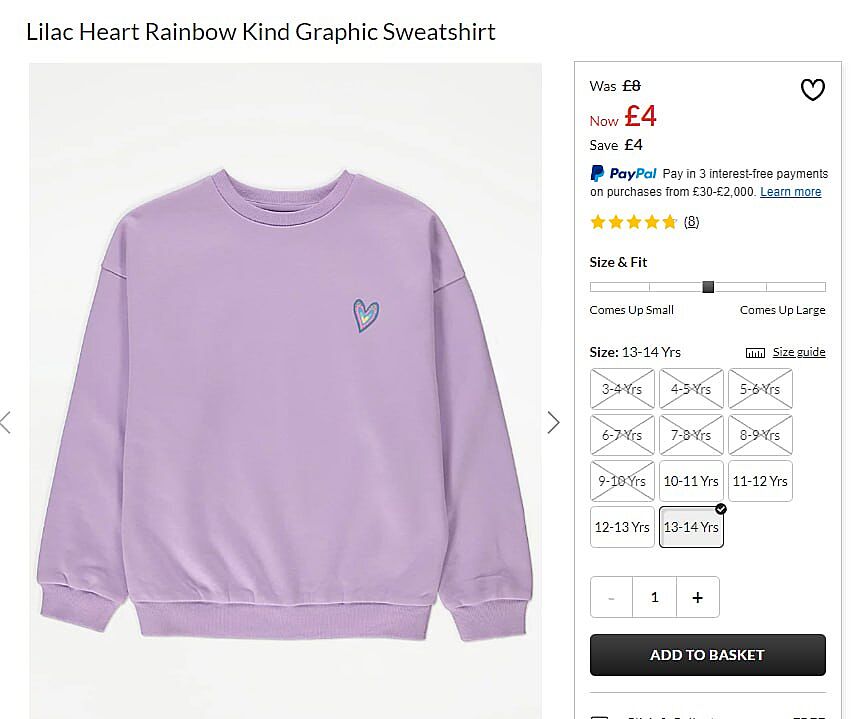
Task: Click ADD TO BASKET button
Action: 708,655
